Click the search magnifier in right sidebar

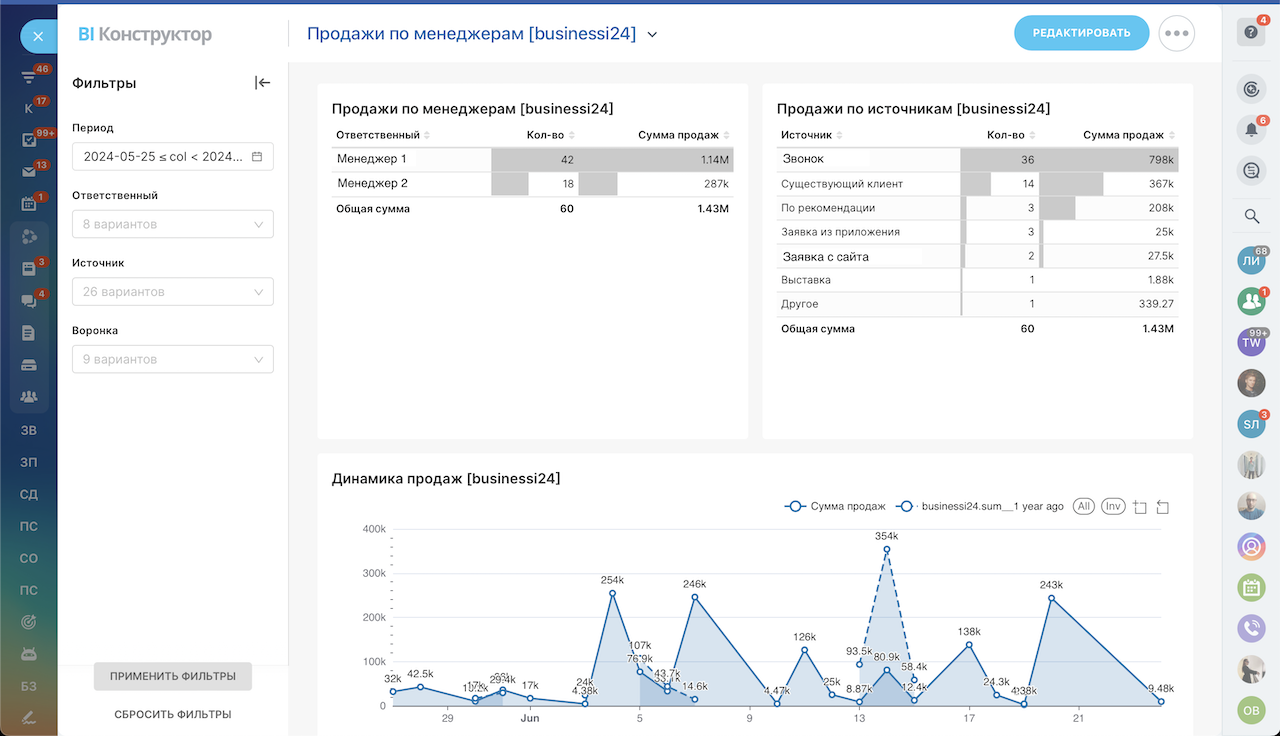(1251, 216)
